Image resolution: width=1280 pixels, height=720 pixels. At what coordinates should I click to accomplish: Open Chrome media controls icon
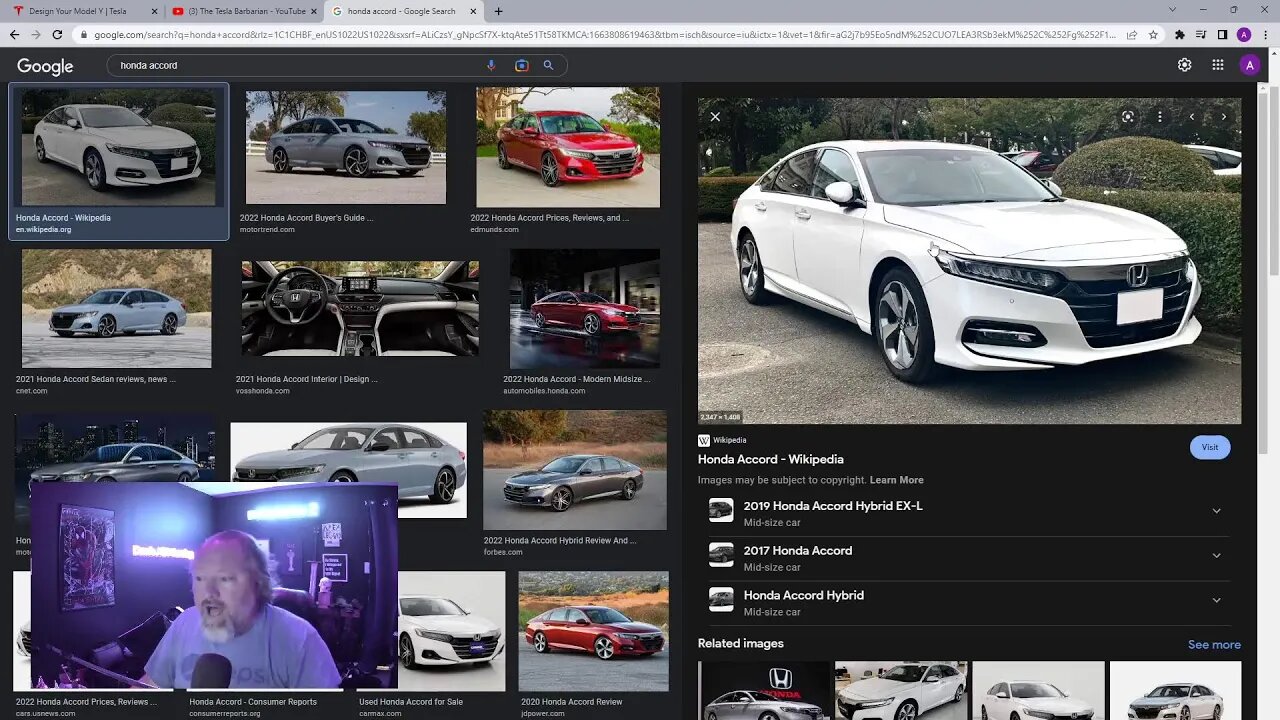[1201, 34]
